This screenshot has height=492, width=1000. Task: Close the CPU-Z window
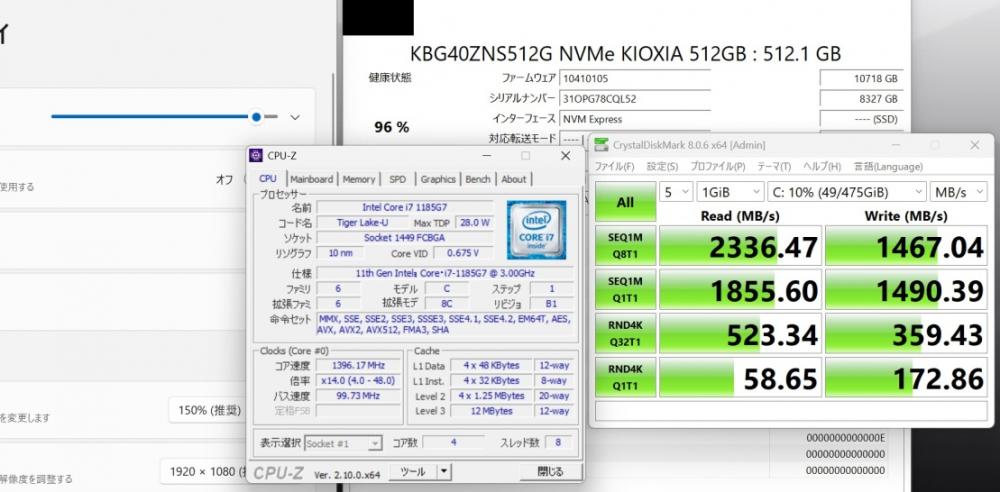tap(565, 156)
